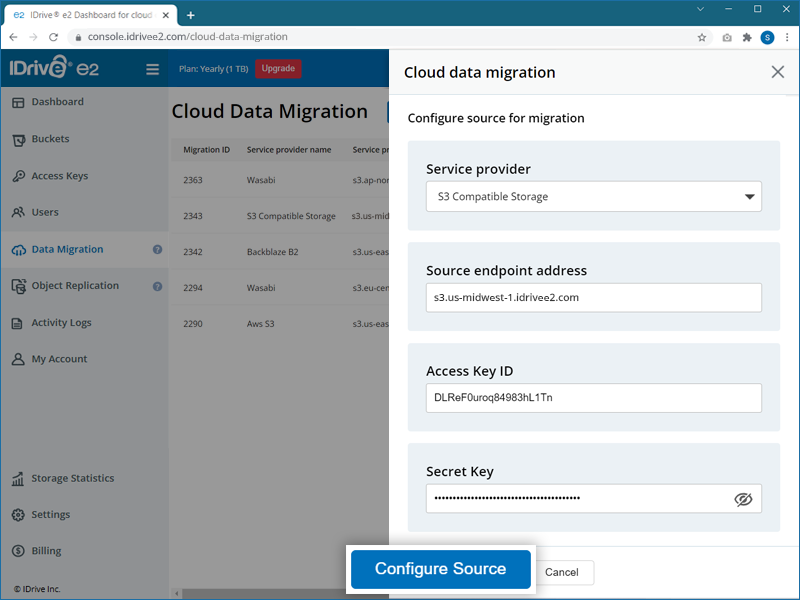
Task: Open the Users page
Action: (45, 212)
